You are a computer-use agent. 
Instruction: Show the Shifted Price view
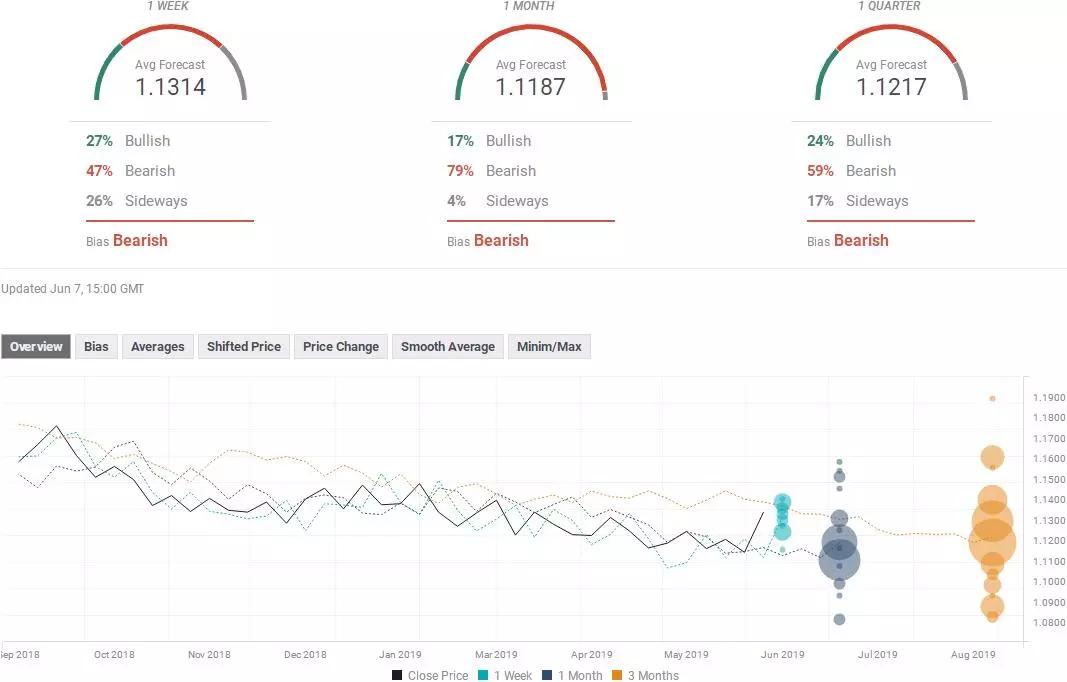click(x=243, y=347)
